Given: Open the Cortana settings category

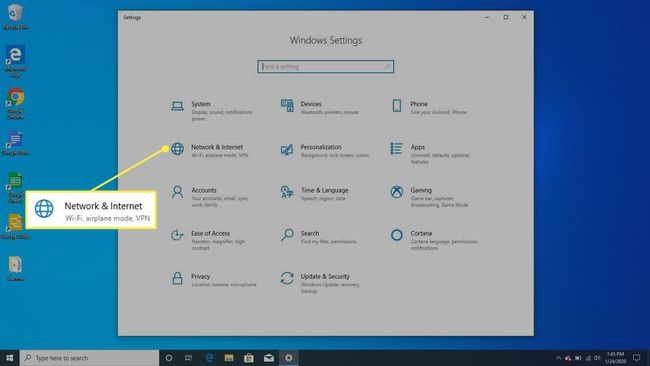Looking at the screenshot, I should coord(434,240).
